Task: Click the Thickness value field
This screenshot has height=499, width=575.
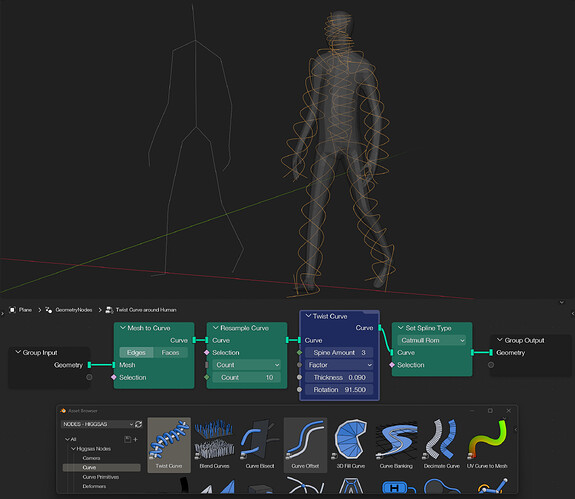Action: pyautogui.click(x=340, y=377)
